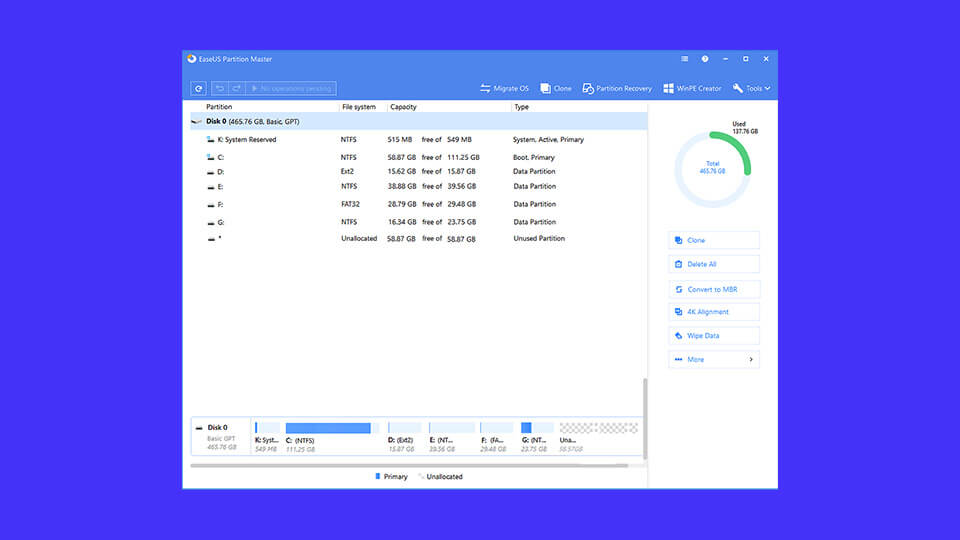
Task: Click the horizontal scrollbar below disk map
Action: 409,465
